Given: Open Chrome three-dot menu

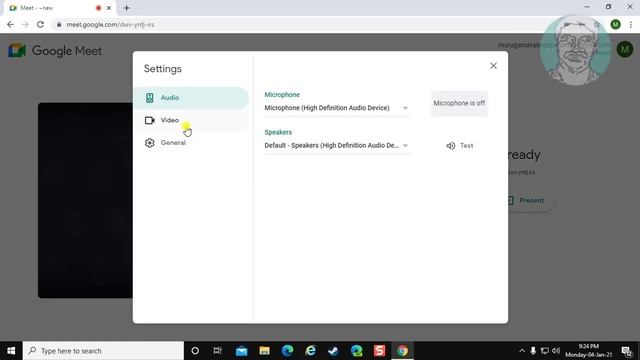Looking at the screenshot, I should pos(631,24).
